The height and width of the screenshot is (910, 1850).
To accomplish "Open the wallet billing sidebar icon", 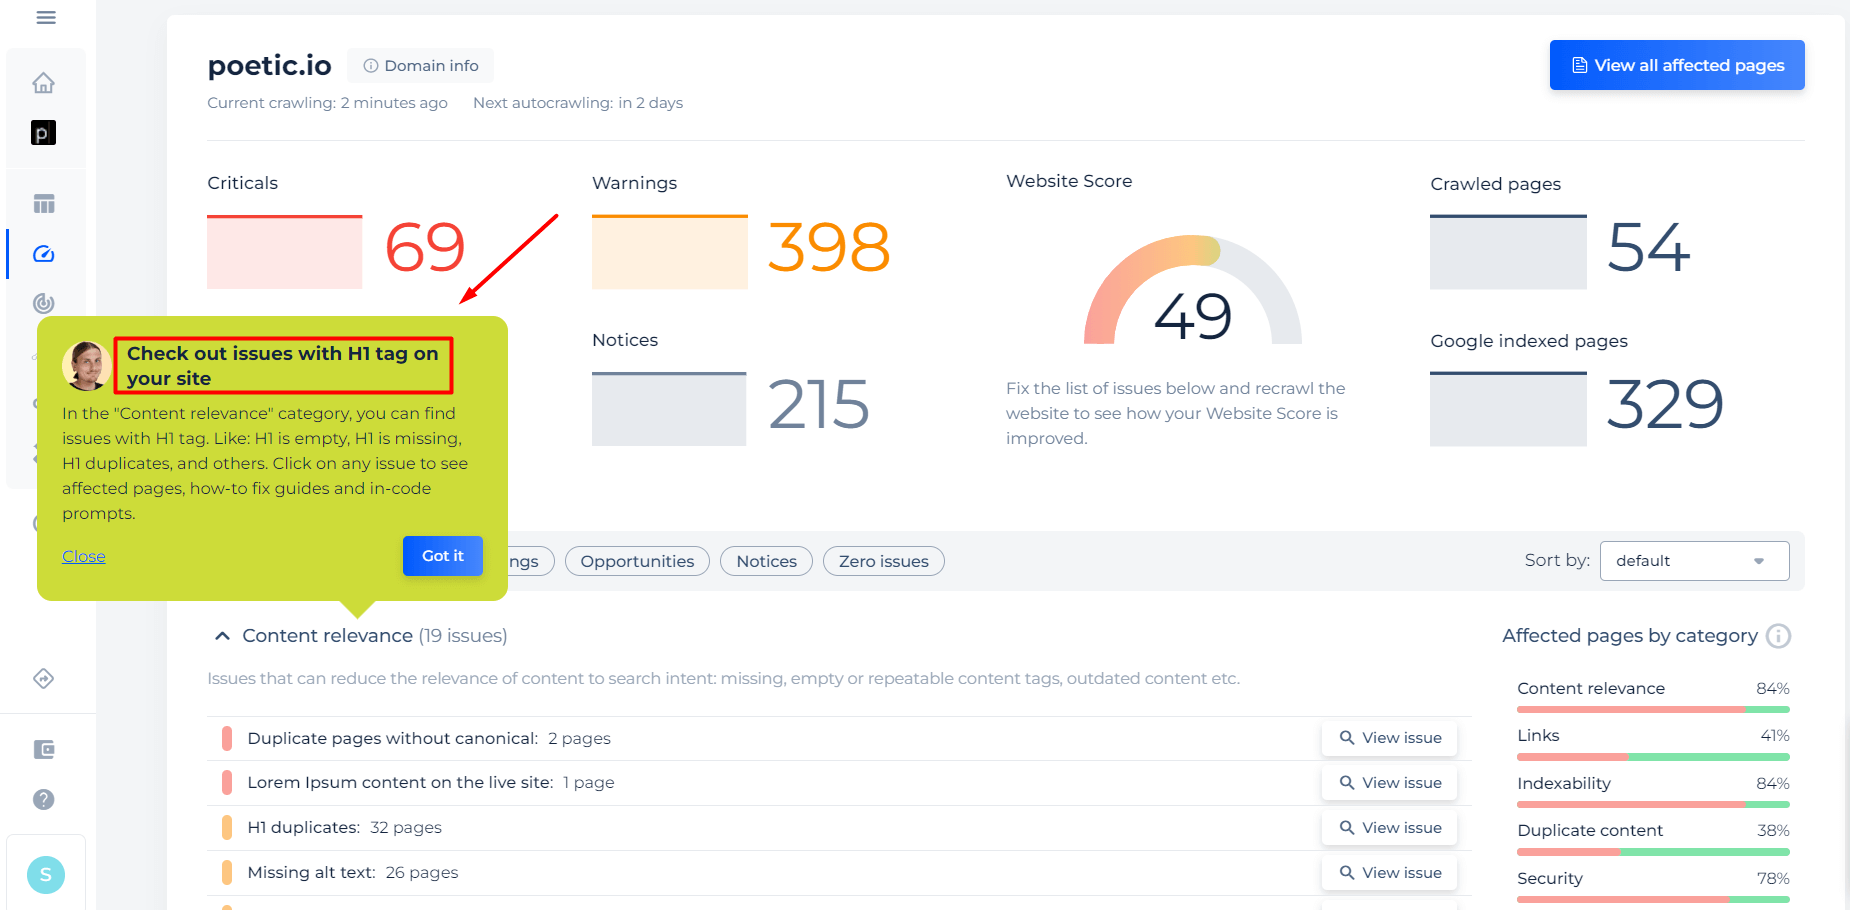I will click(x=44, y=750).
